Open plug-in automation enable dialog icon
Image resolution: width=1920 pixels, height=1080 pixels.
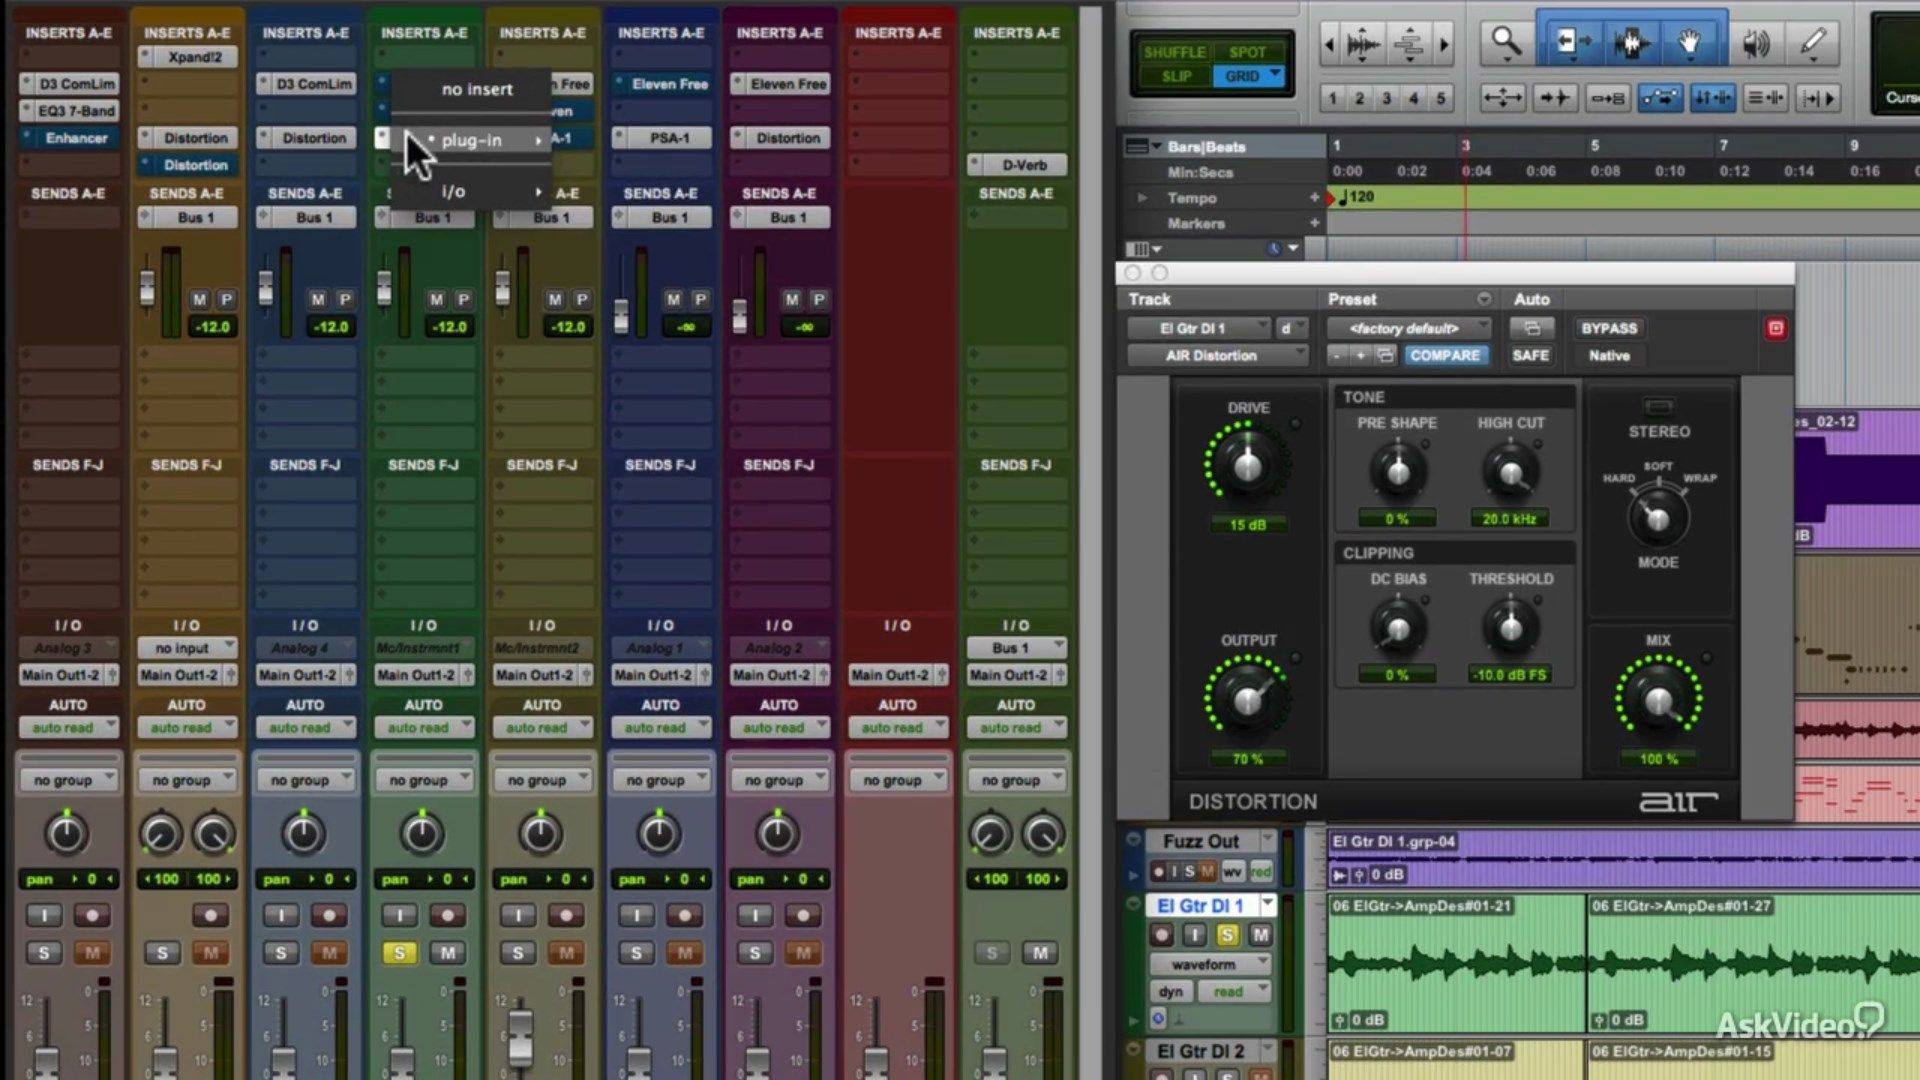pyautogui.click(x=1531, y=328)
